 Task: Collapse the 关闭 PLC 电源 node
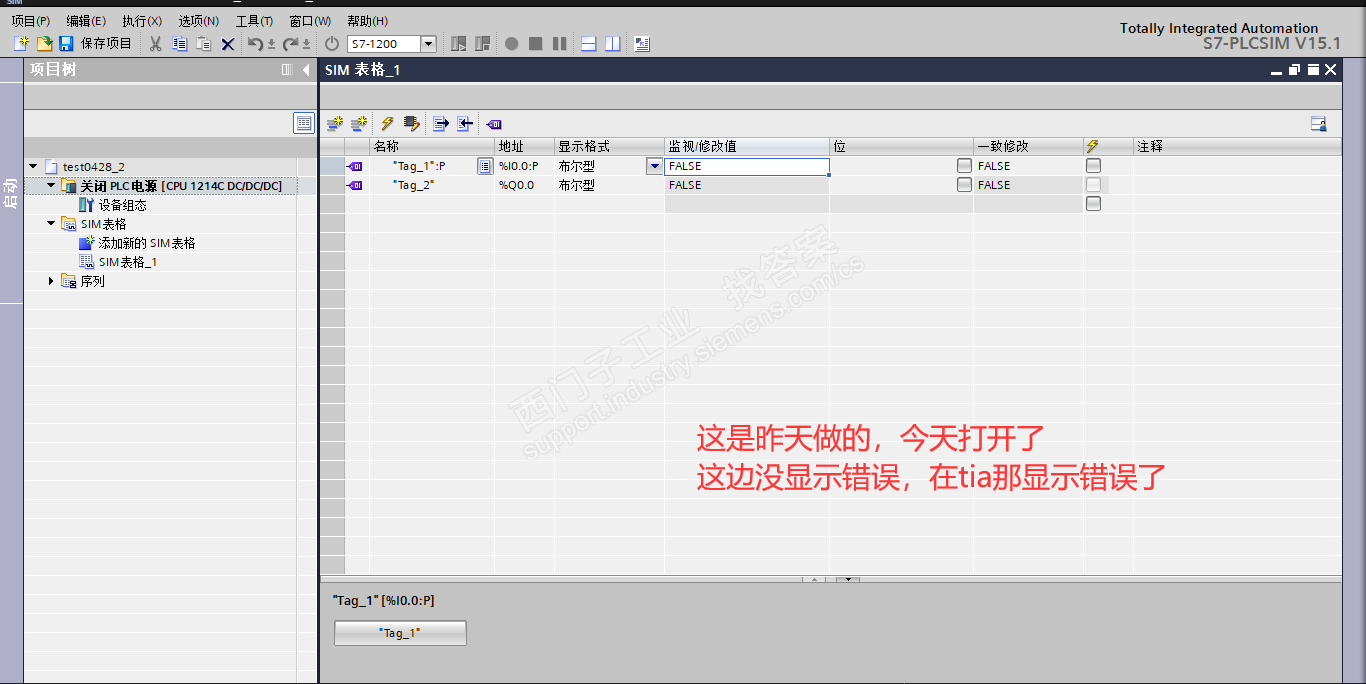tap(51, 185)
